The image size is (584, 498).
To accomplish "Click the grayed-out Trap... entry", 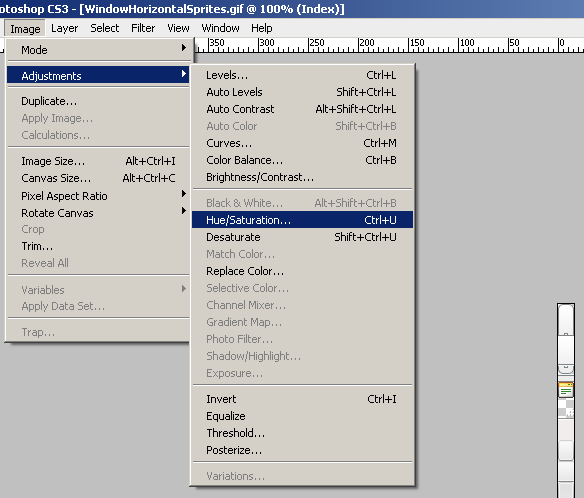I will tap(98, 332).
